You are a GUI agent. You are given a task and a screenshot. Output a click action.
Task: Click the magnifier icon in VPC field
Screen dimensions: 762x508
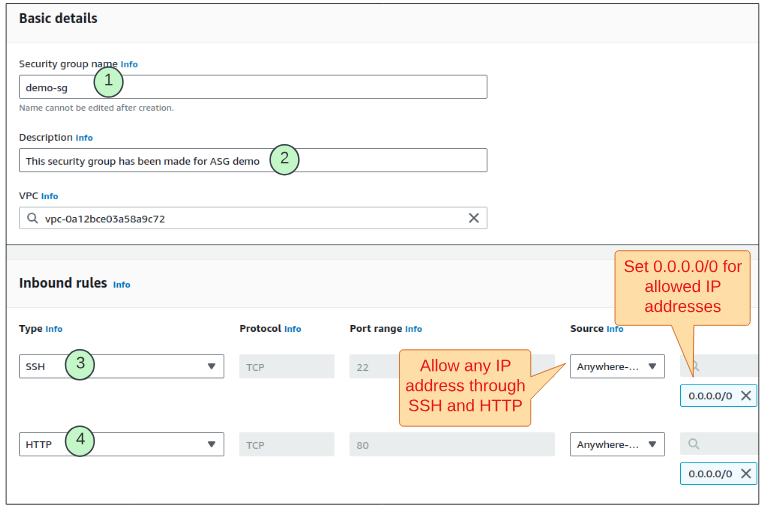(x=33, y=218)
